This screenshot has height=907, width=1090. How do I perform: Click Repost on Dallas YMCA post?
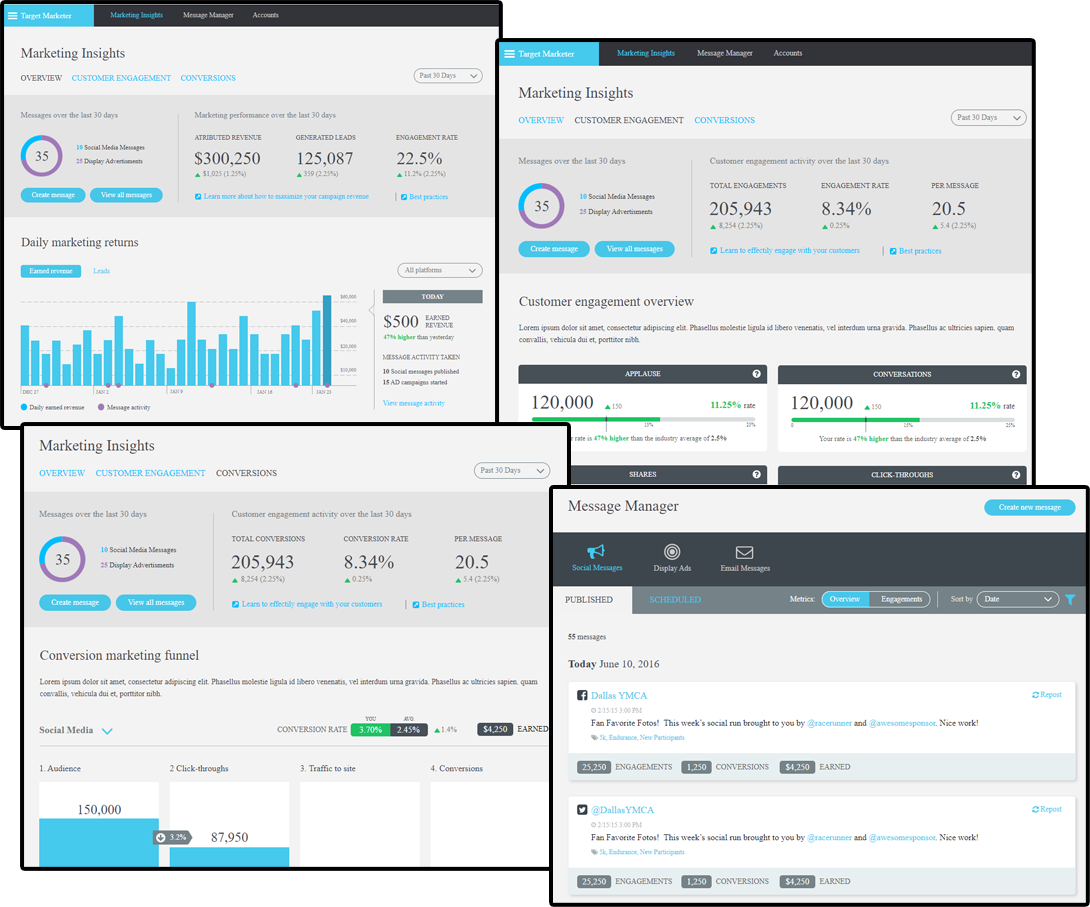pyautogui.click(x=1047, y=695)
